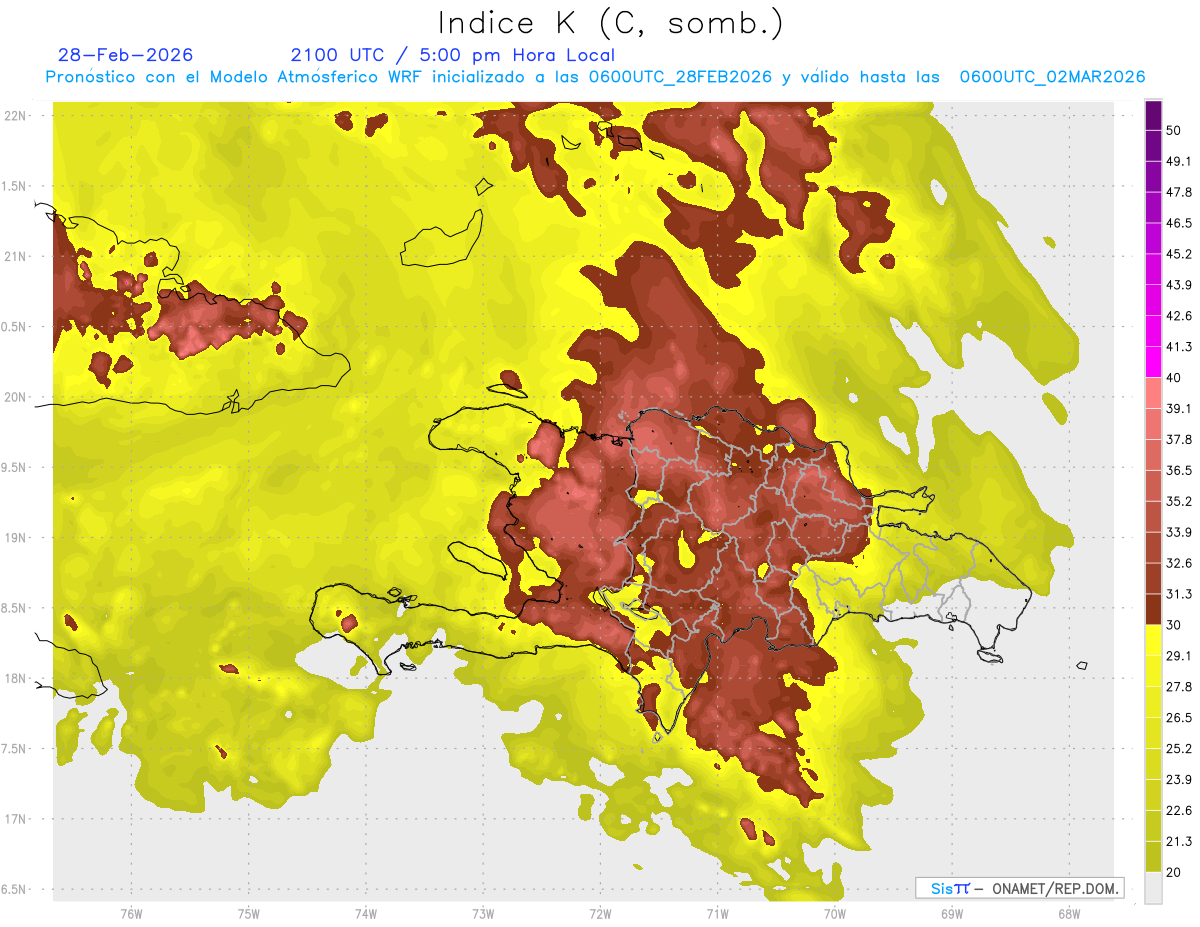The image size is (1200, 927).
Task: Click colorbar label '26.5'
Action: [x=1180, y=718]
